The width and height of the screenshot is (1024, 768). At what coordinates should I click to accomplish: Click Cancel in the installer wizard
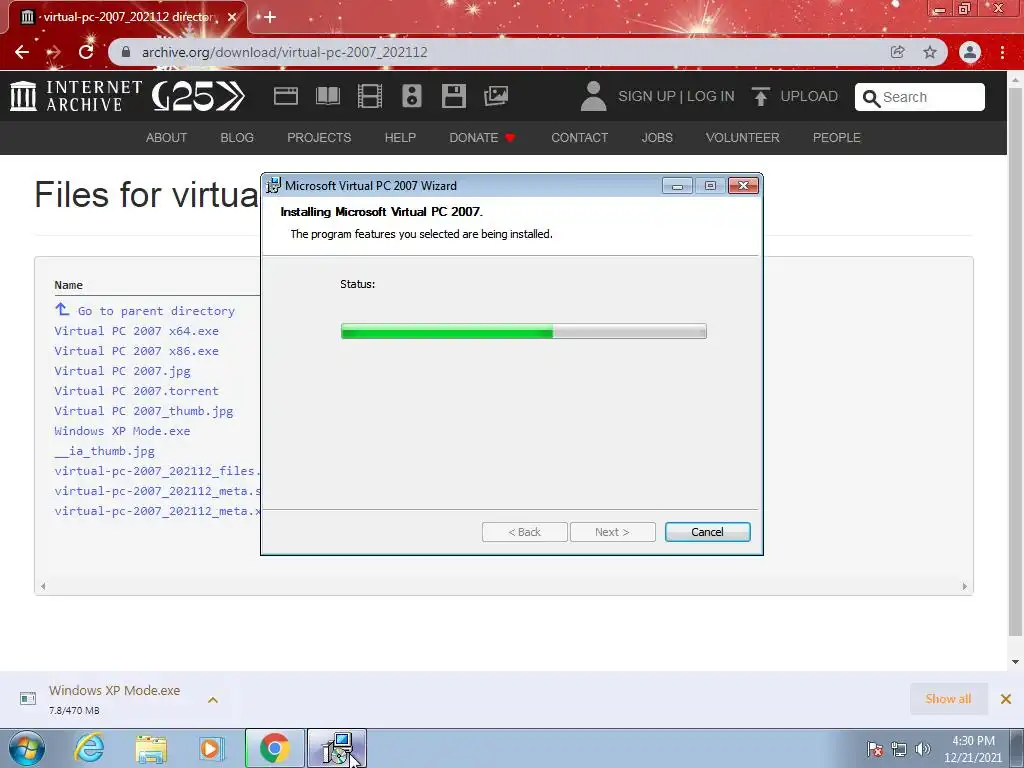tap(707, 532)
